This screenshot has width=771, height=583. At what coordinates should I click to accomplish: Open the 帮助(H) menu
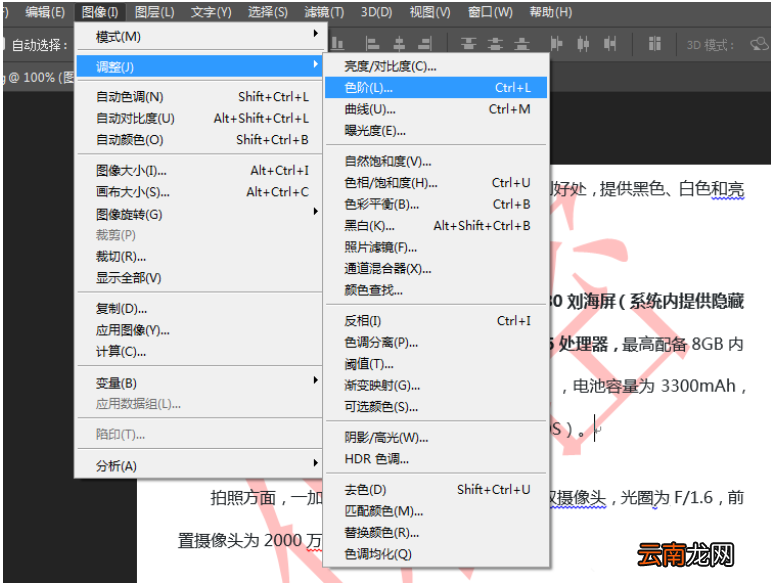(x=551, y=12)
